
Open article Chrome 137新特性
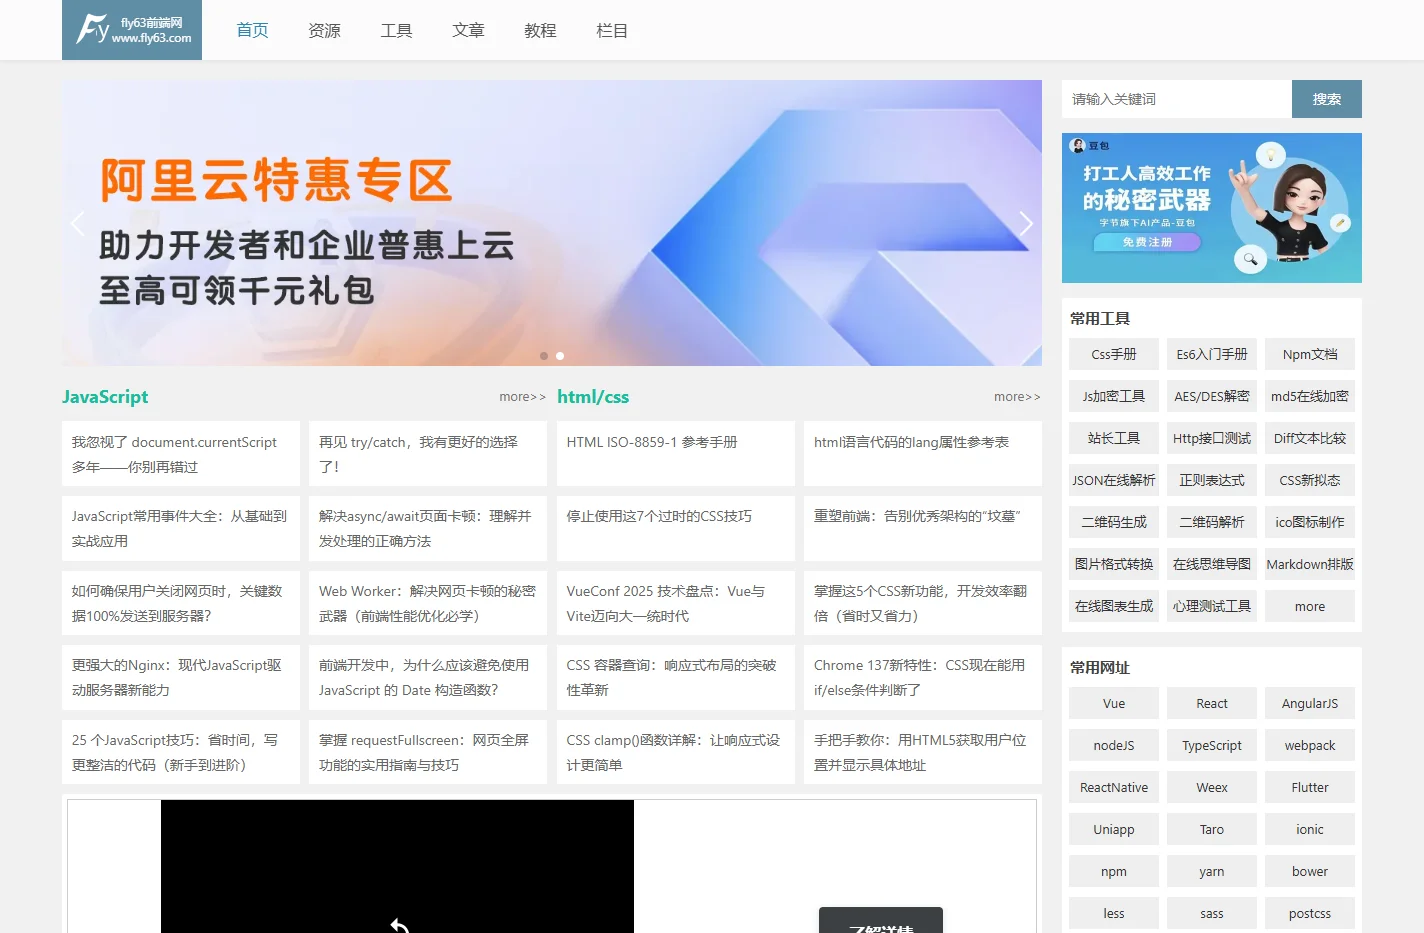click(923, 677)
